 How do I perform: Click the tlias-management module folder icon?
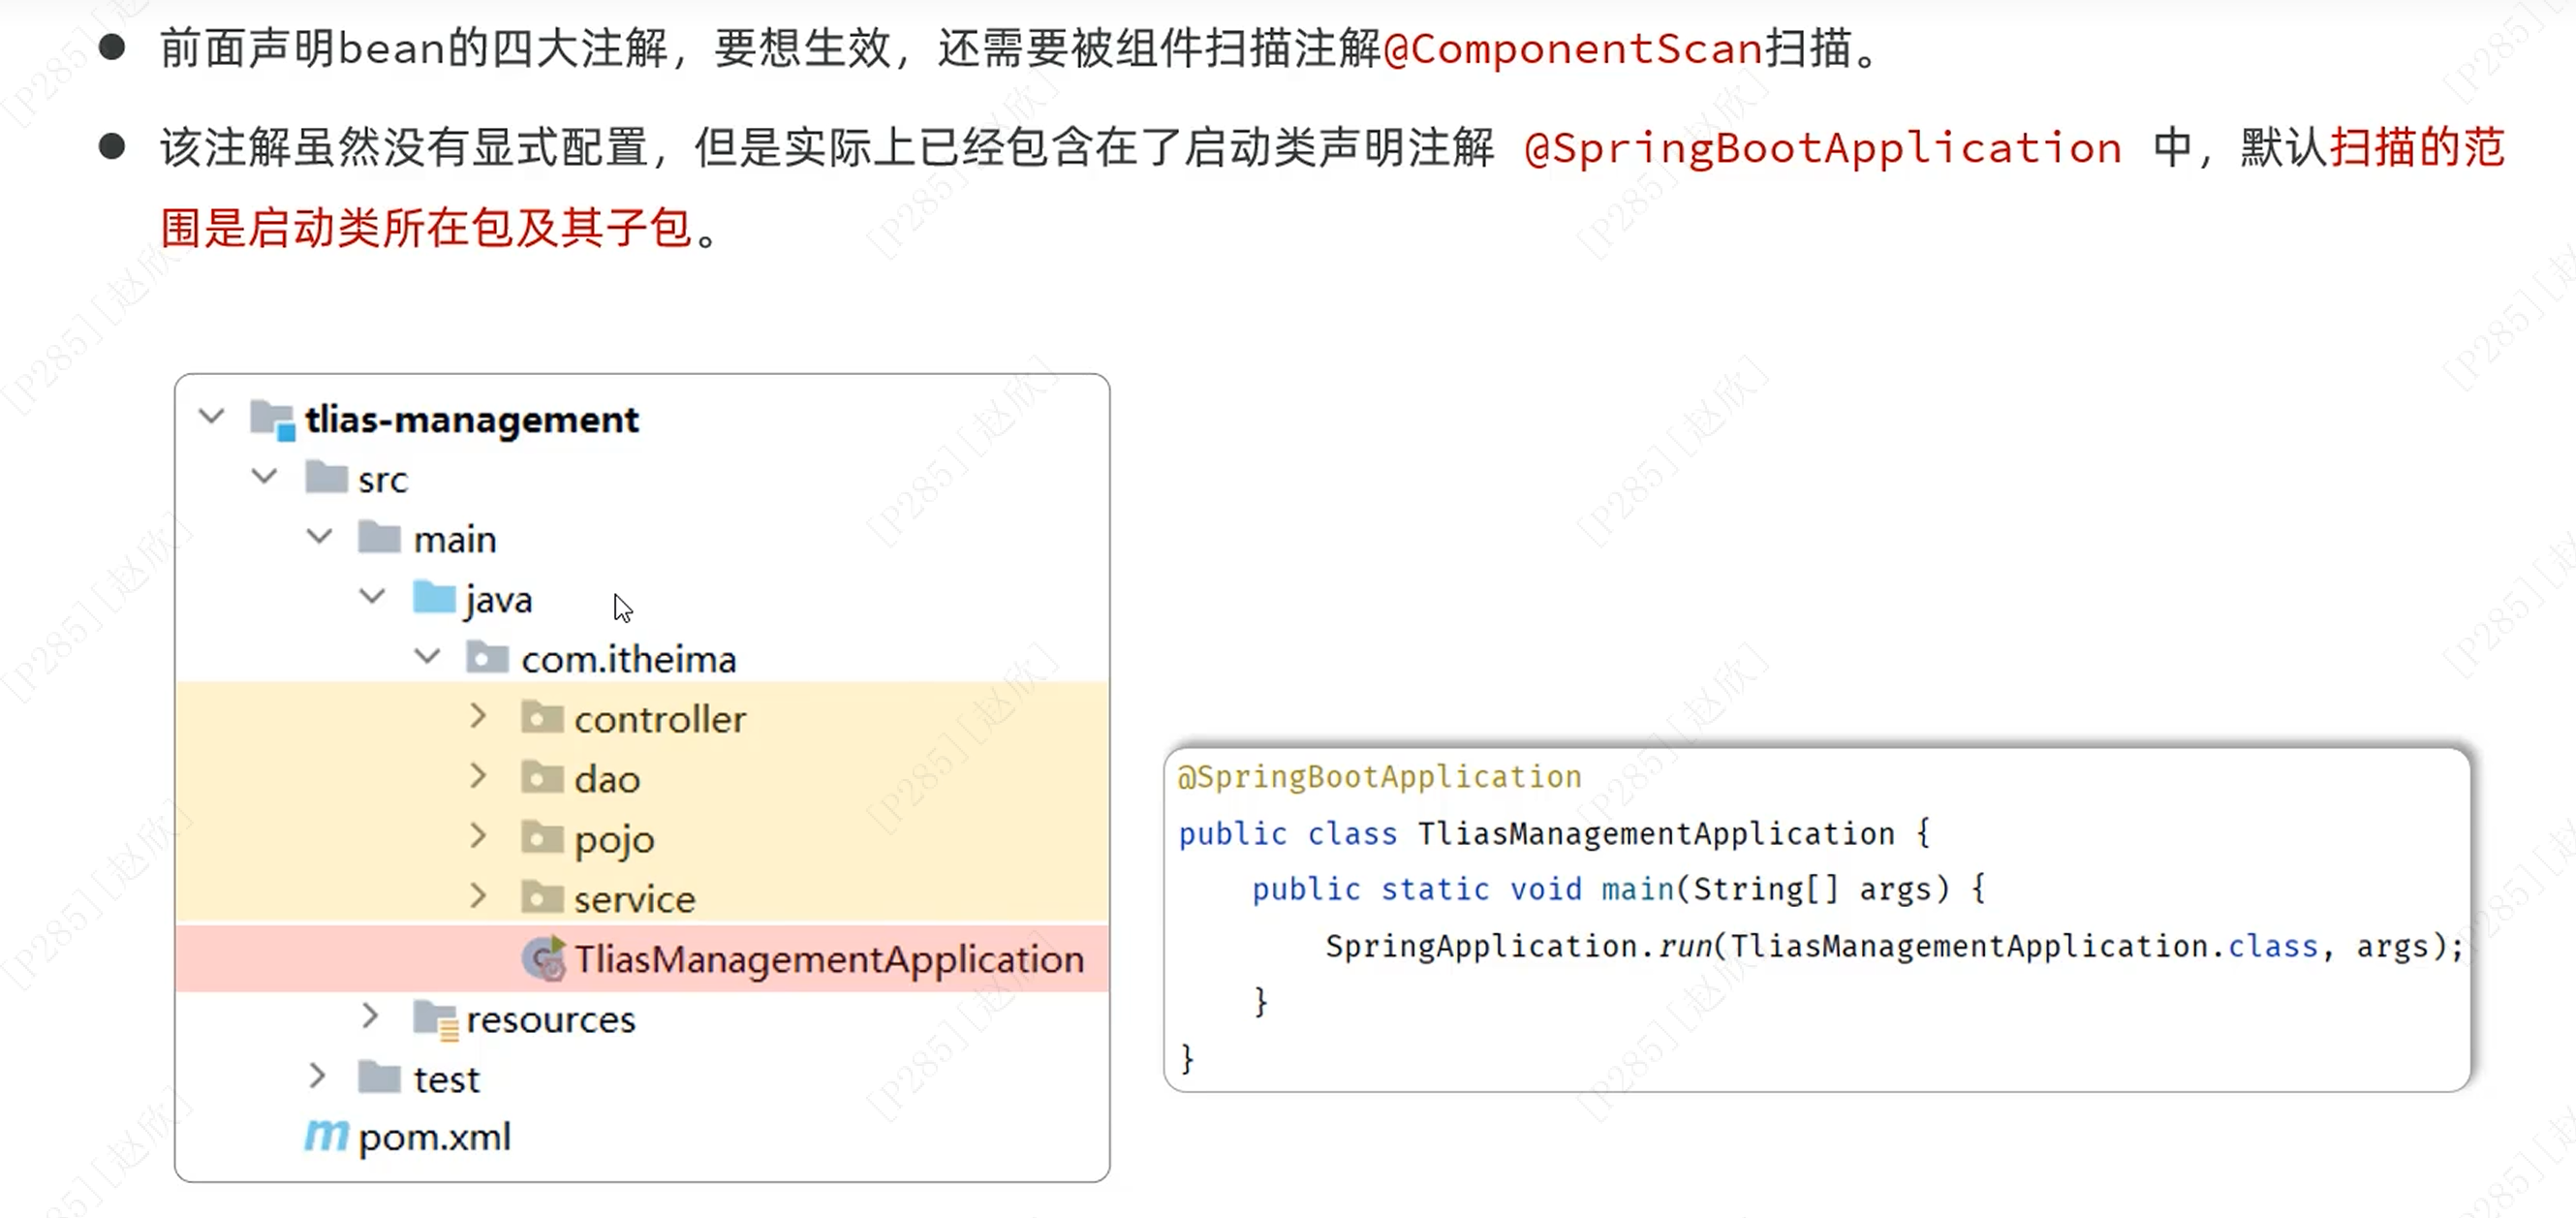click(x=272, y=419)
